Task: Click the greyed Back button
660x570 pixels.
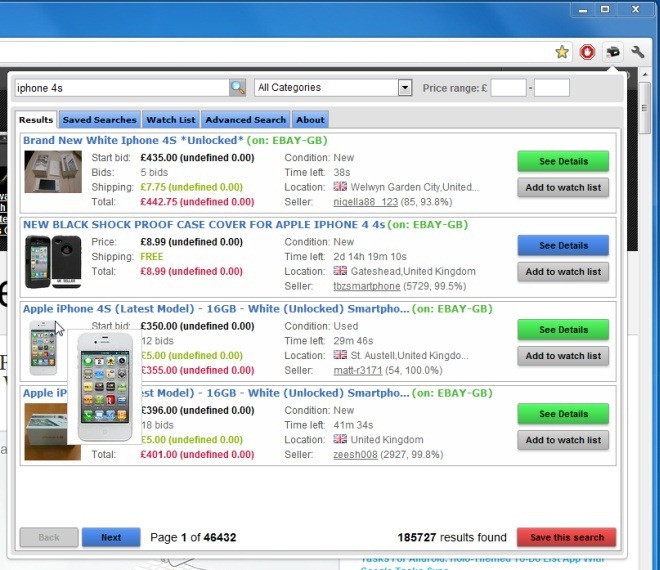Action: pyautogui.click(x=49, y=537)
